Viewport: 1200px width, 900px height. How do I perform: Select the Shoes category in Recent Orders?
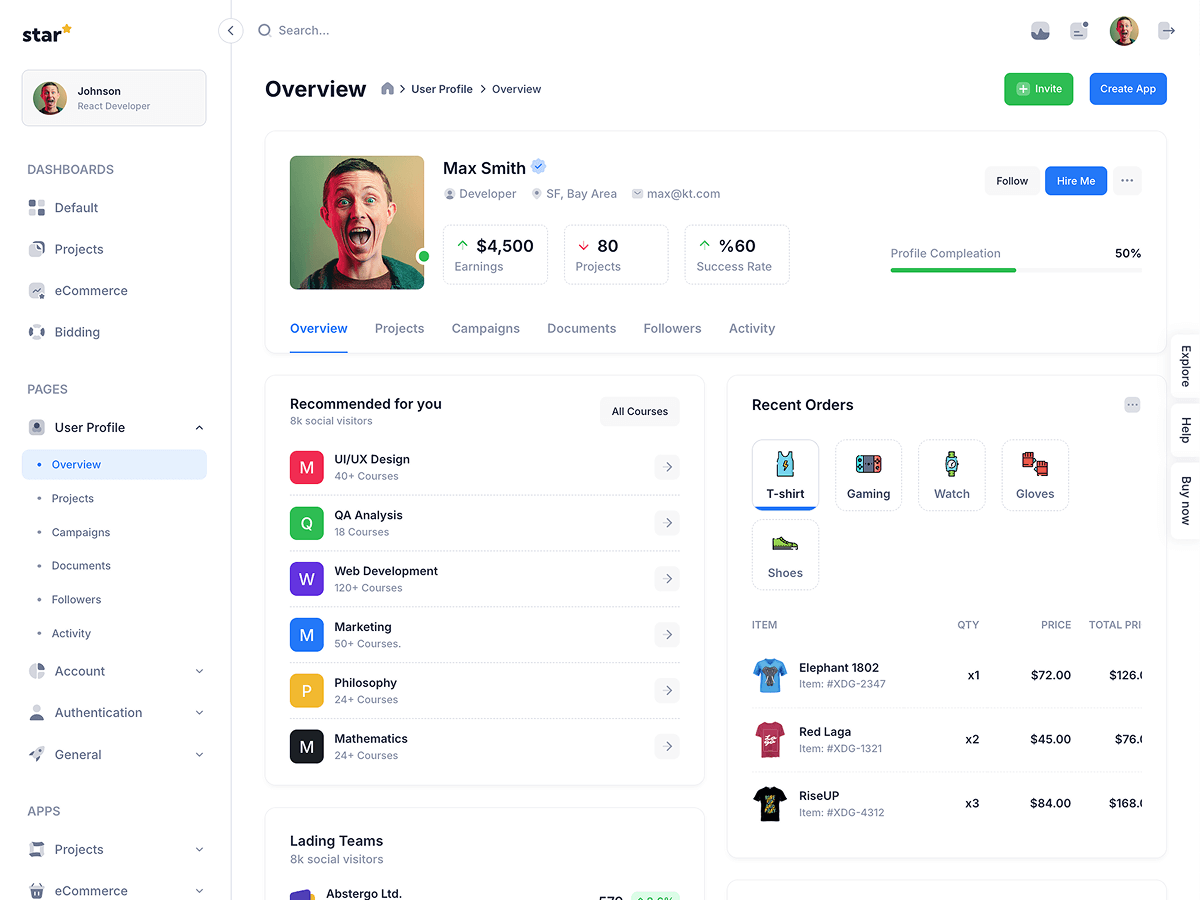tap(785, 554)
